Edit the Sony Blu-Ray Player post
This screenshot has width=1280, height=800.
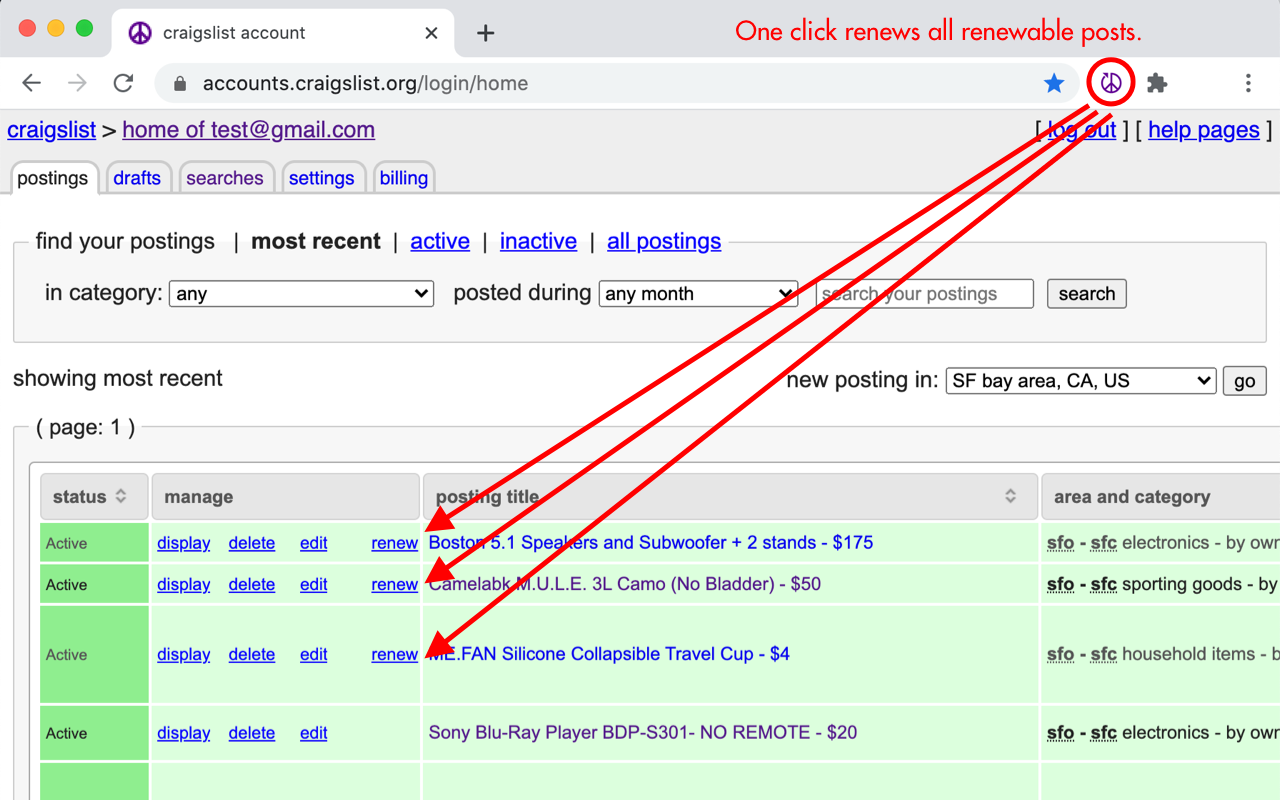point(314,733)
